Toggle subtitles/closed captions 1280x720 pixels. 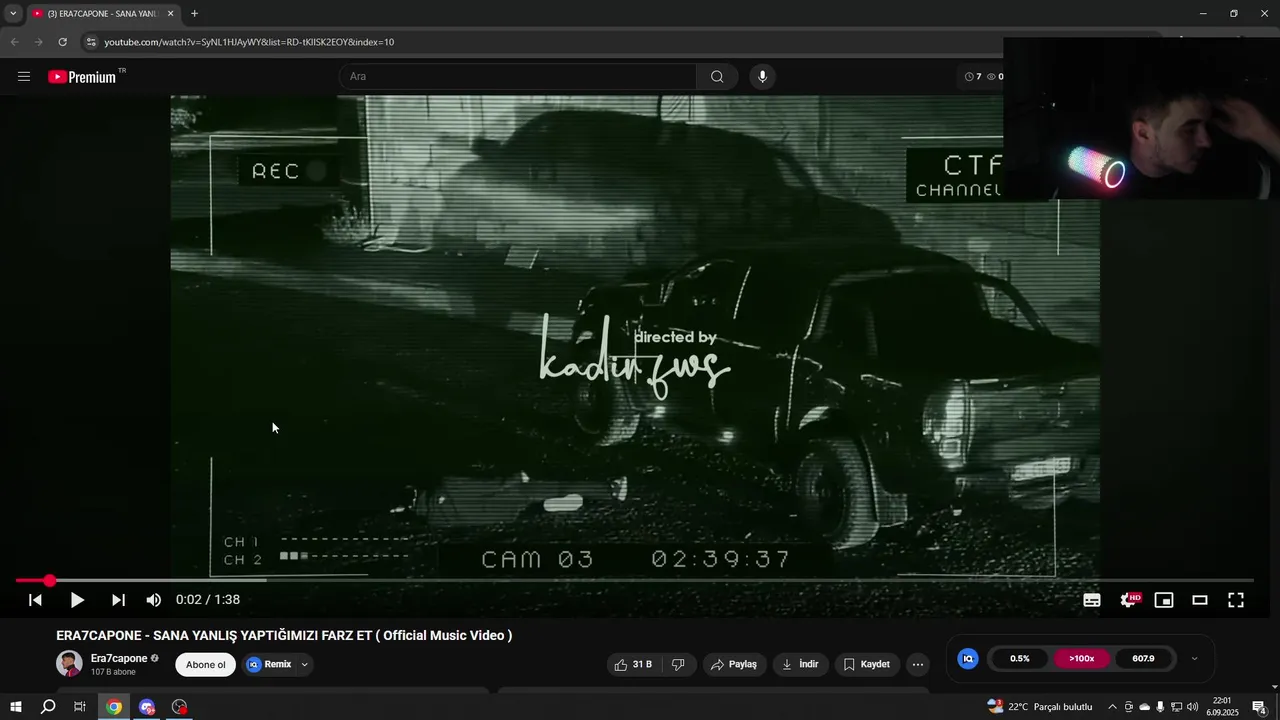pos(1092,600)
